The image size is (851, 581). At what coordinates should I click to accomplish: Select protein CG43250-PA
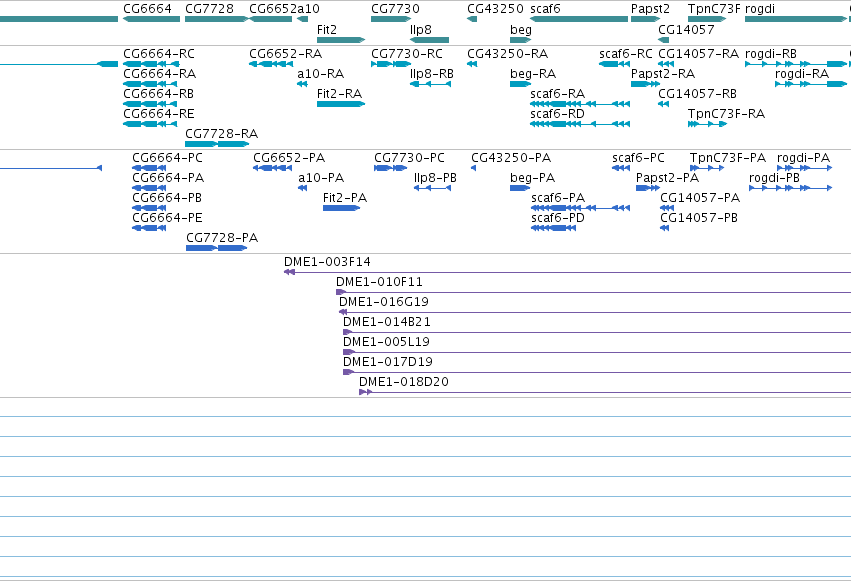coord(474,168)
